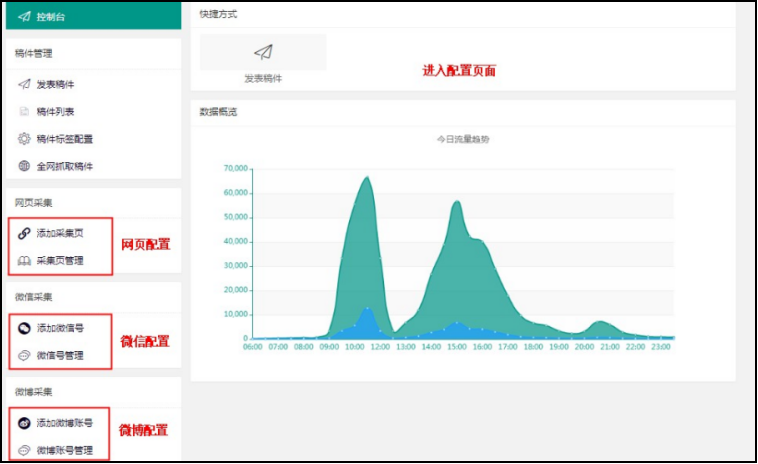Open 稿件标签配置 in the sidebar
The image size is (758, 464).
[x=65, y=139]
